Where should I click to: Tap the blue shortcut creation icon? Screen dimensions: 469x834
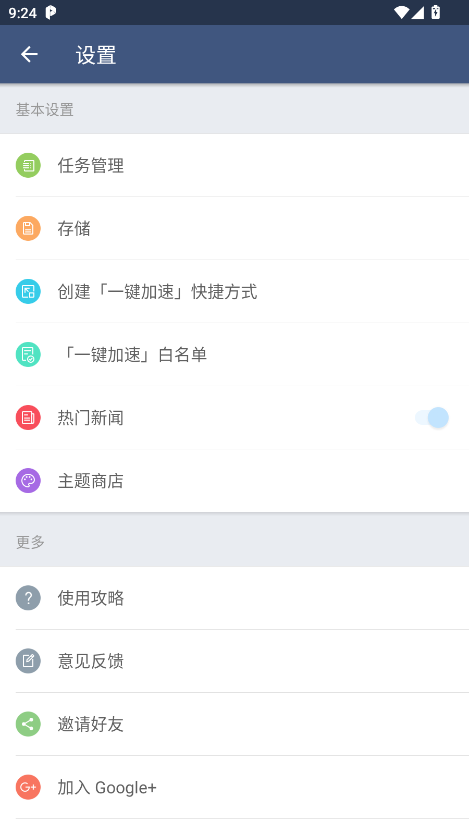coord(28,291)
